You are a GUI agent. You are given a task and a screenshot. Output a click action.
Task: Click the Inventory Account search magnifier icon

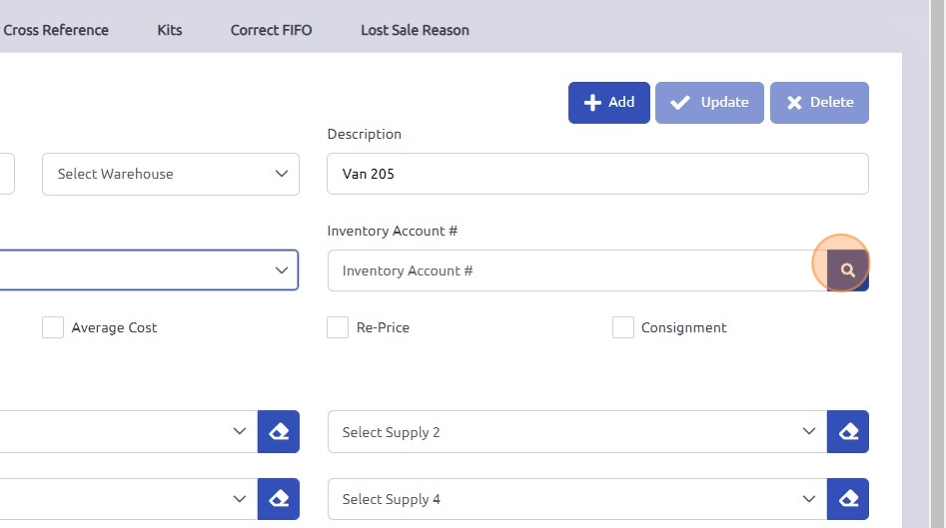click(x=848, y=270)
